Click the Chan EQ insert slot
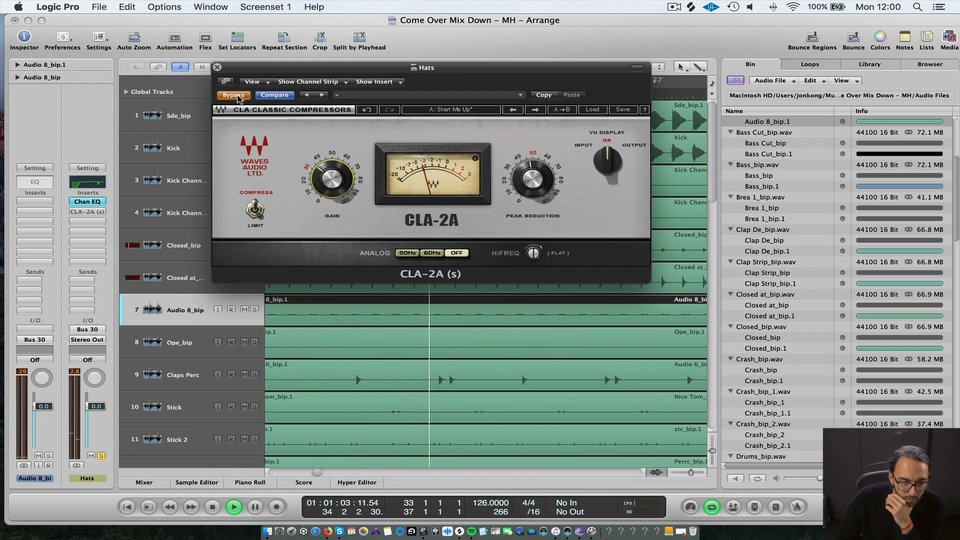Screen dimensions: 960x540 87,201
